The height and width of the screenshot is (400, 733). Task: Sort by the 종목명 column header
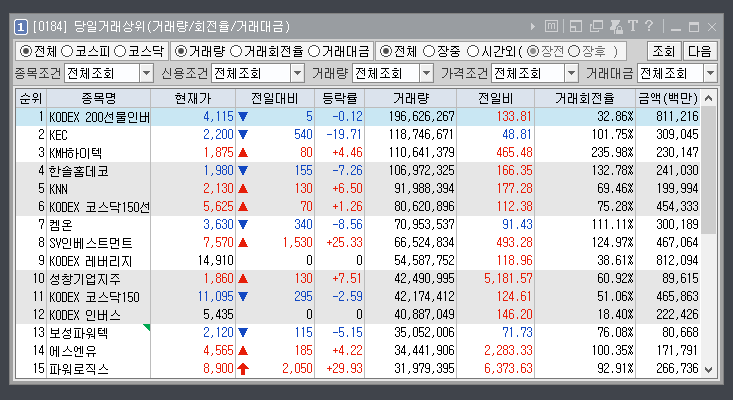(x=99, y=99)
